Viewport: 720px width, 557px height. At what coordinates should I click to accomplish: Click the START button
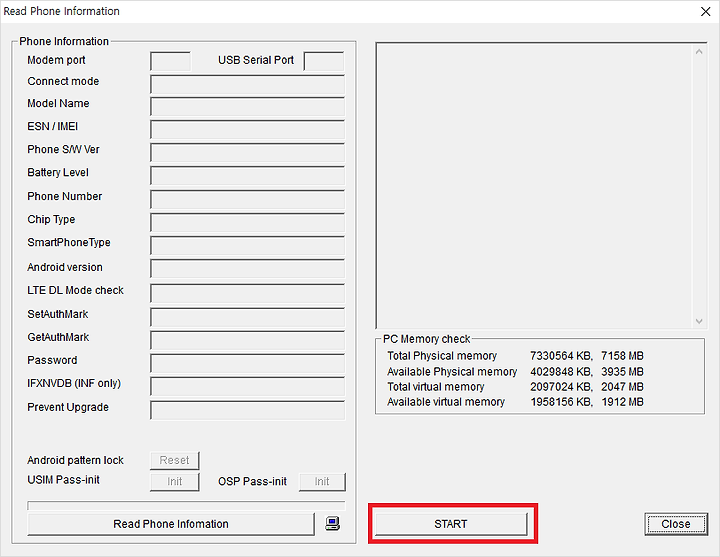(x=451, y=524)
